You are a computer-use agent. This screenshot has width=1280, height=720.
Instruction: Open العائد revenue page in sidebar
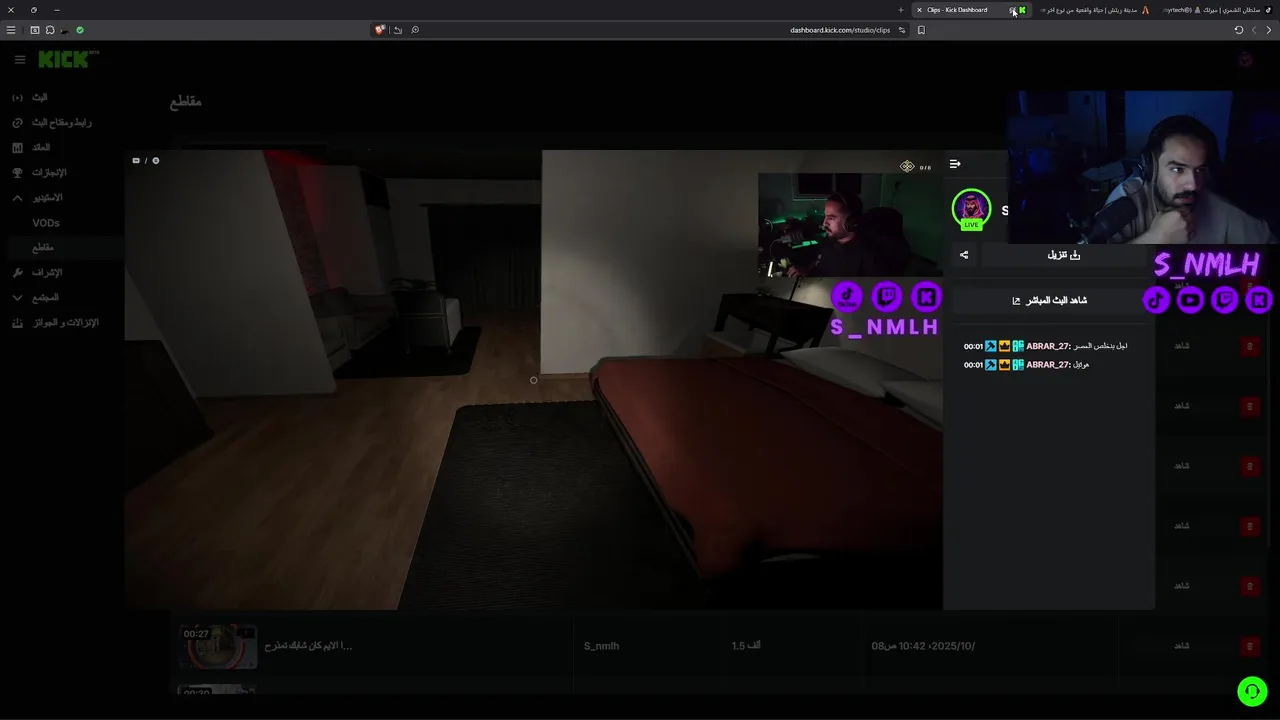[x=41, y=147]
